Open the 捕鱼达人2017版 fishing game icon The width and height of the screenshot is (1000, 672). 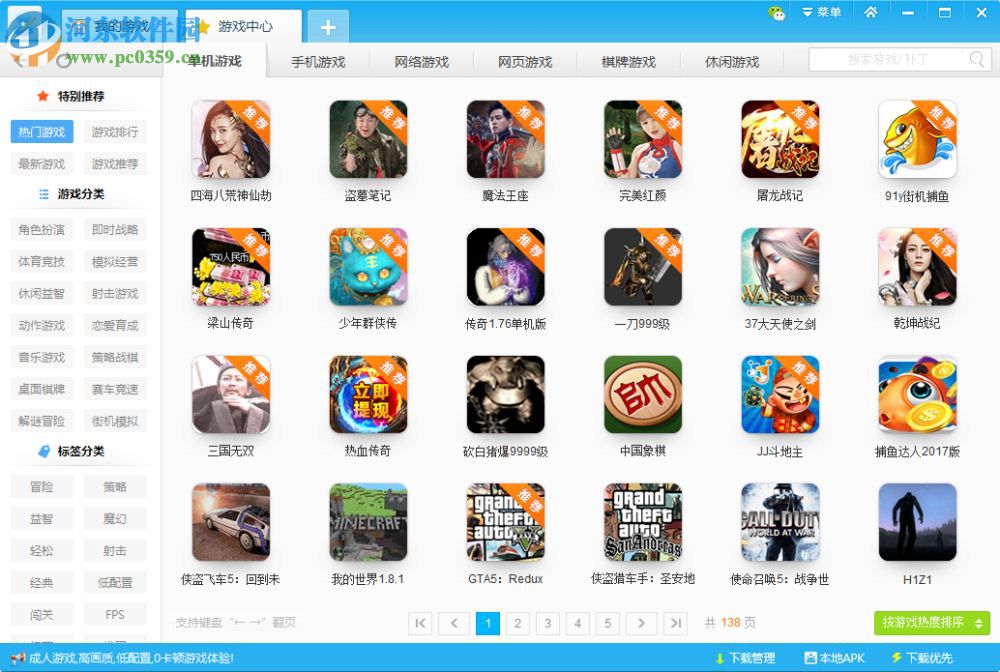[x=917, y=395]
